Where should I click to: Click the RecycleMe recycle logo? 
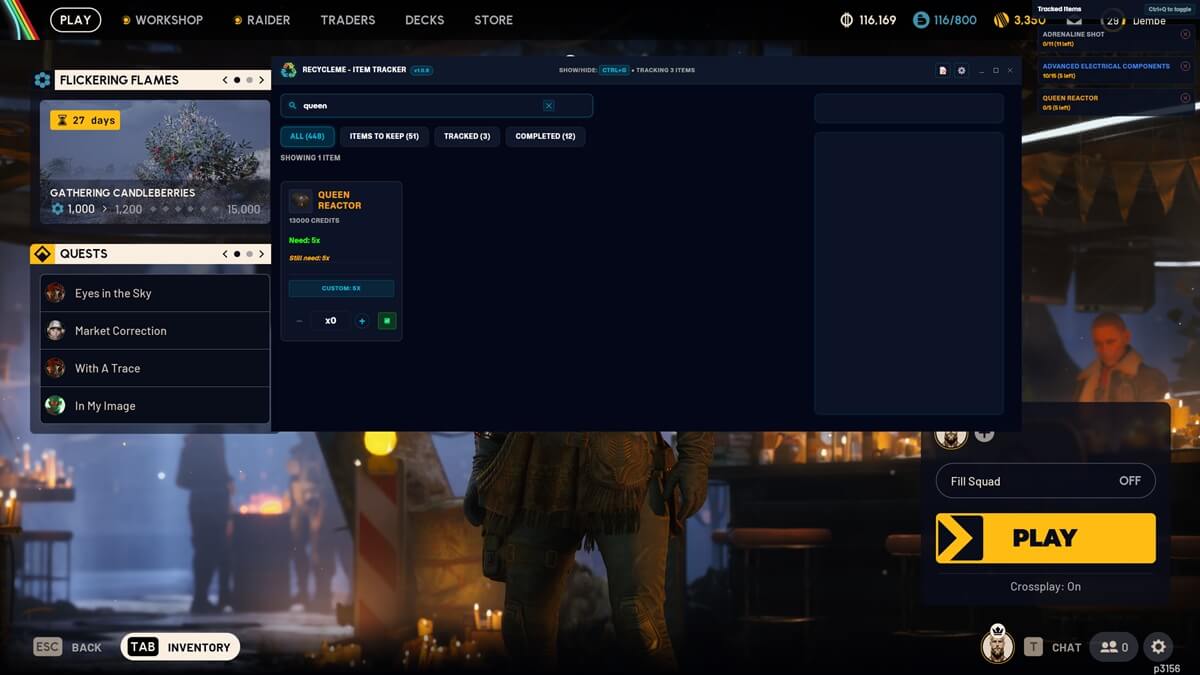[289, 70]
